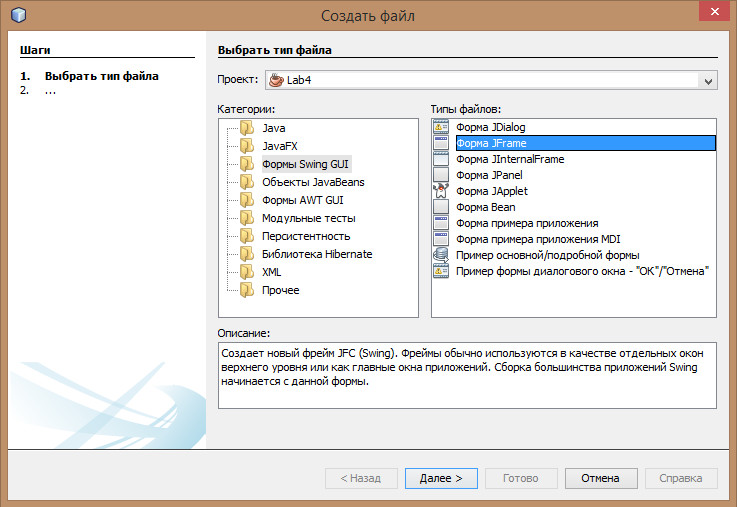
Task: Close the Создать файл dialog
Action: (714, 11)
